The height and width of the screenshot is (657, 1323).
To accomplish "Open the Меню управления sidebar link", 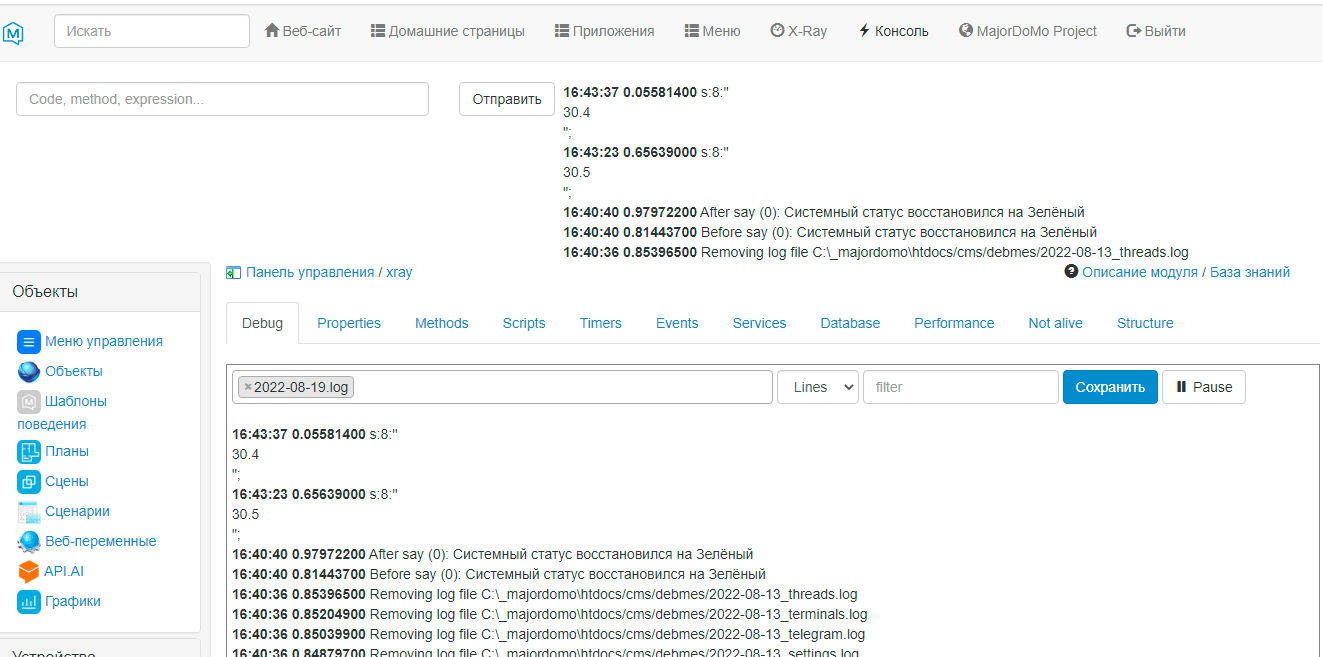I will [104, 341].
